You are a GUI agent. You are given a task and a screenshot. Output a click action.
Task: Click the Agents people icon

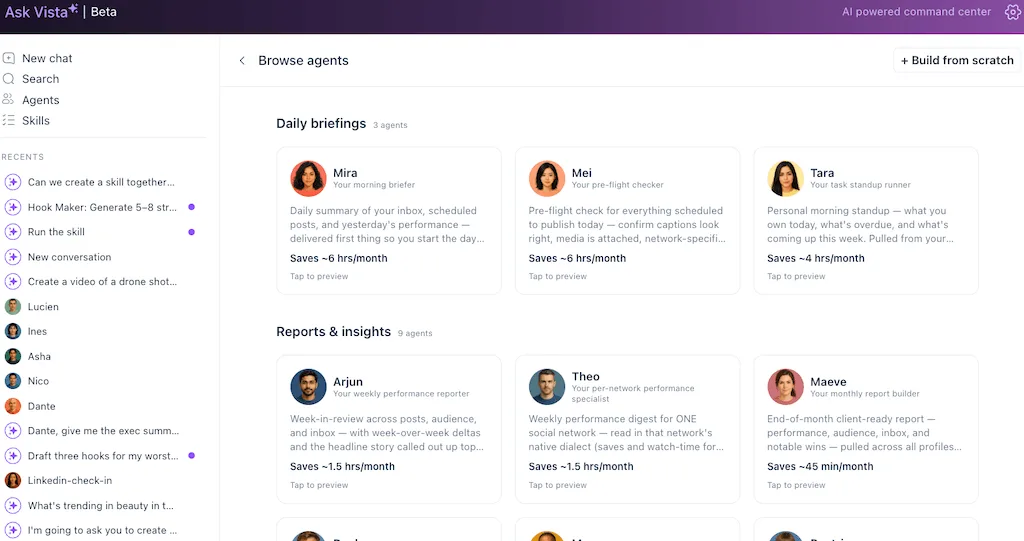(x=8, y=99)
